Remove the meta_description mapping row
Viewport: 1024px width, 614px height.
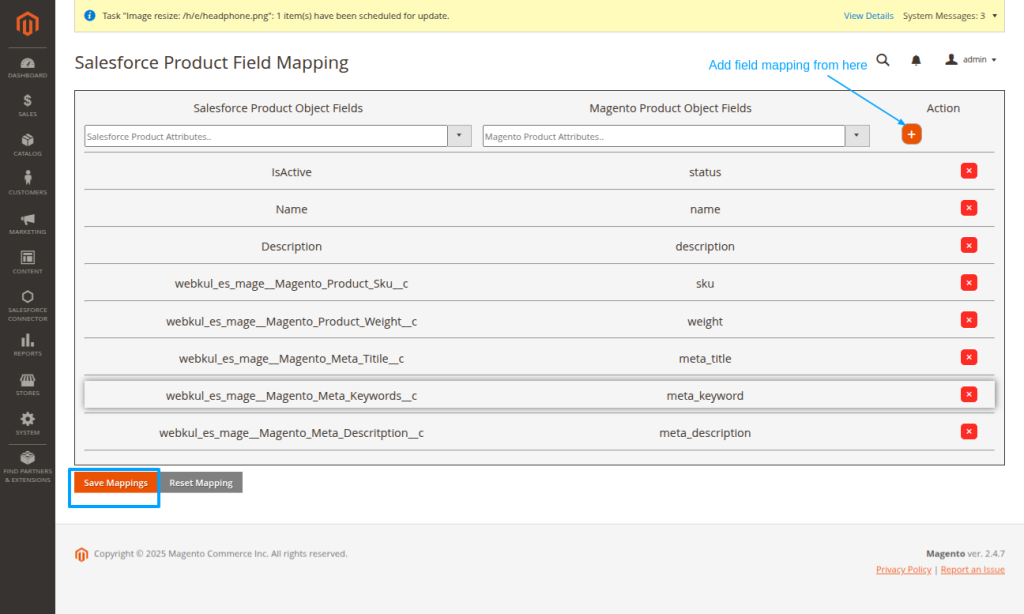tap(969, 432)
